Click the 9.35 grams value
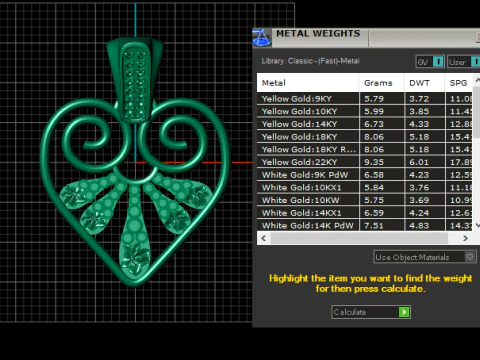This screenshot has width=480, height=360. pyautogui.click(x=374, y=162)
